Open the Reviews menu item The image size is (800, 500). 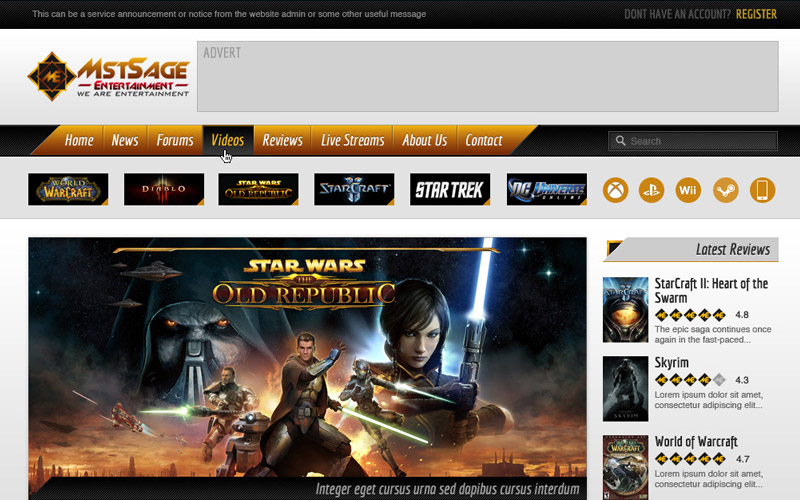[283, 140]
